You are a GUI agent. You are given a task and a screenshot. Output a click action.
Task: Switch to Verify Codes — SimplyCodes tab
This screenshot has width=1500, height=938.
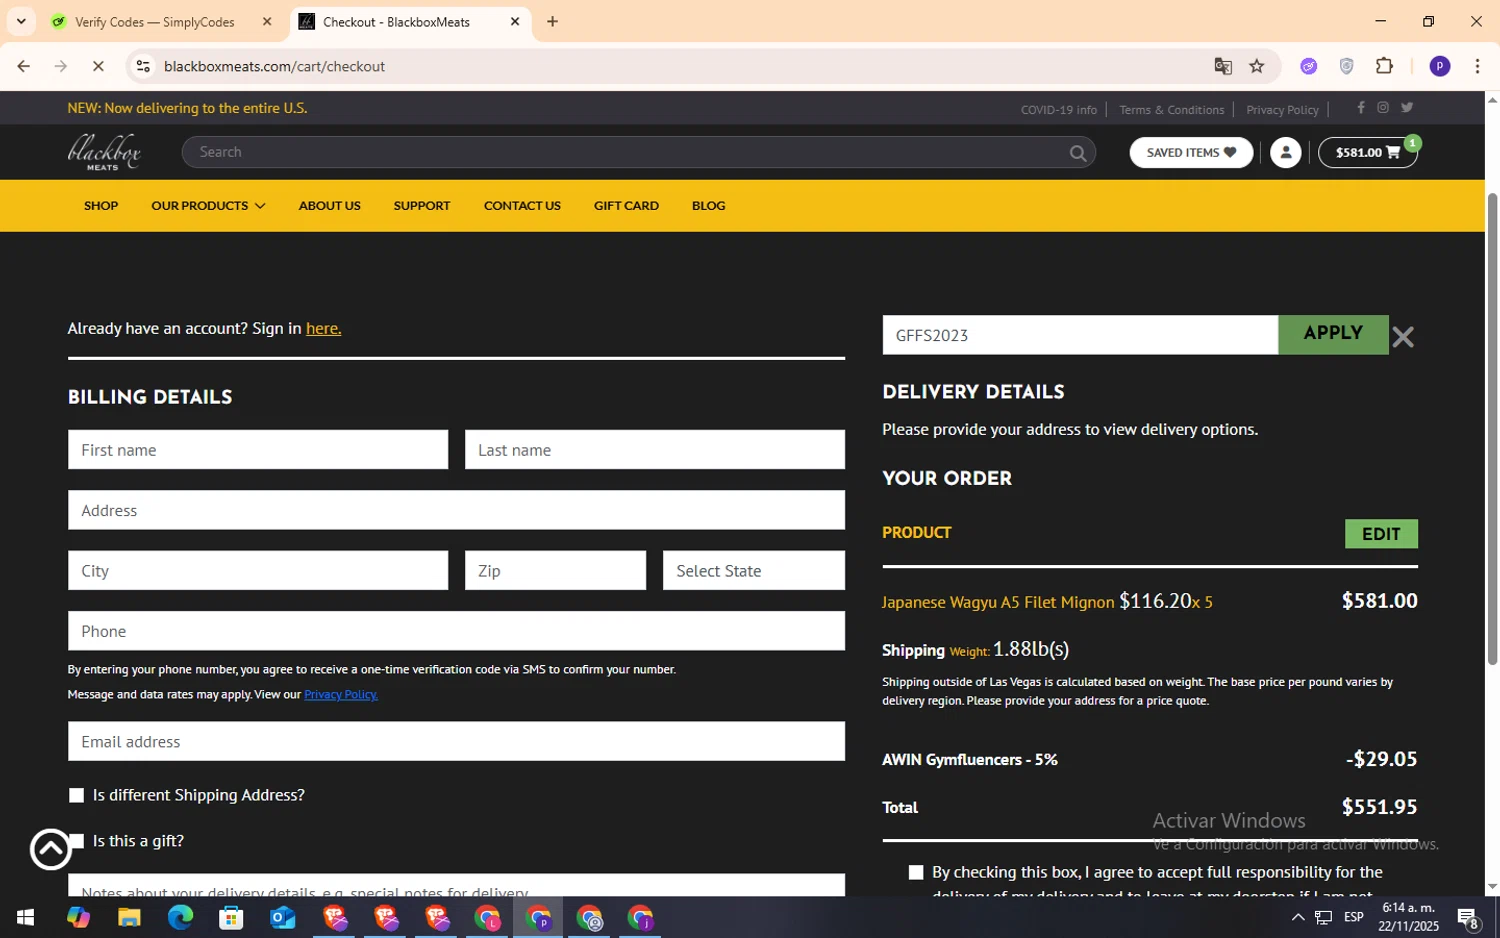point(155,22)
